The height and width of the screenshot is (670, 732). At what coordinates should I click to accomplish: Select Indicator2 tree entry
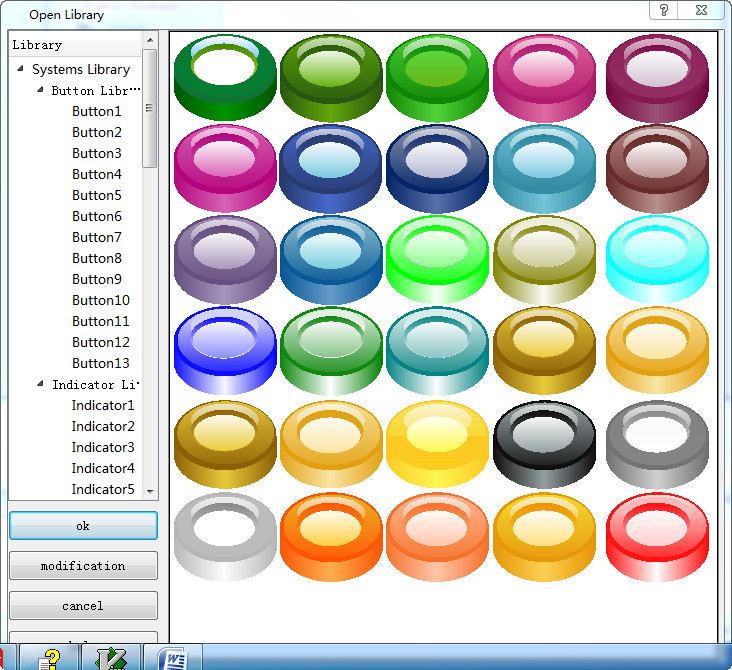click(x=103, y=426)
